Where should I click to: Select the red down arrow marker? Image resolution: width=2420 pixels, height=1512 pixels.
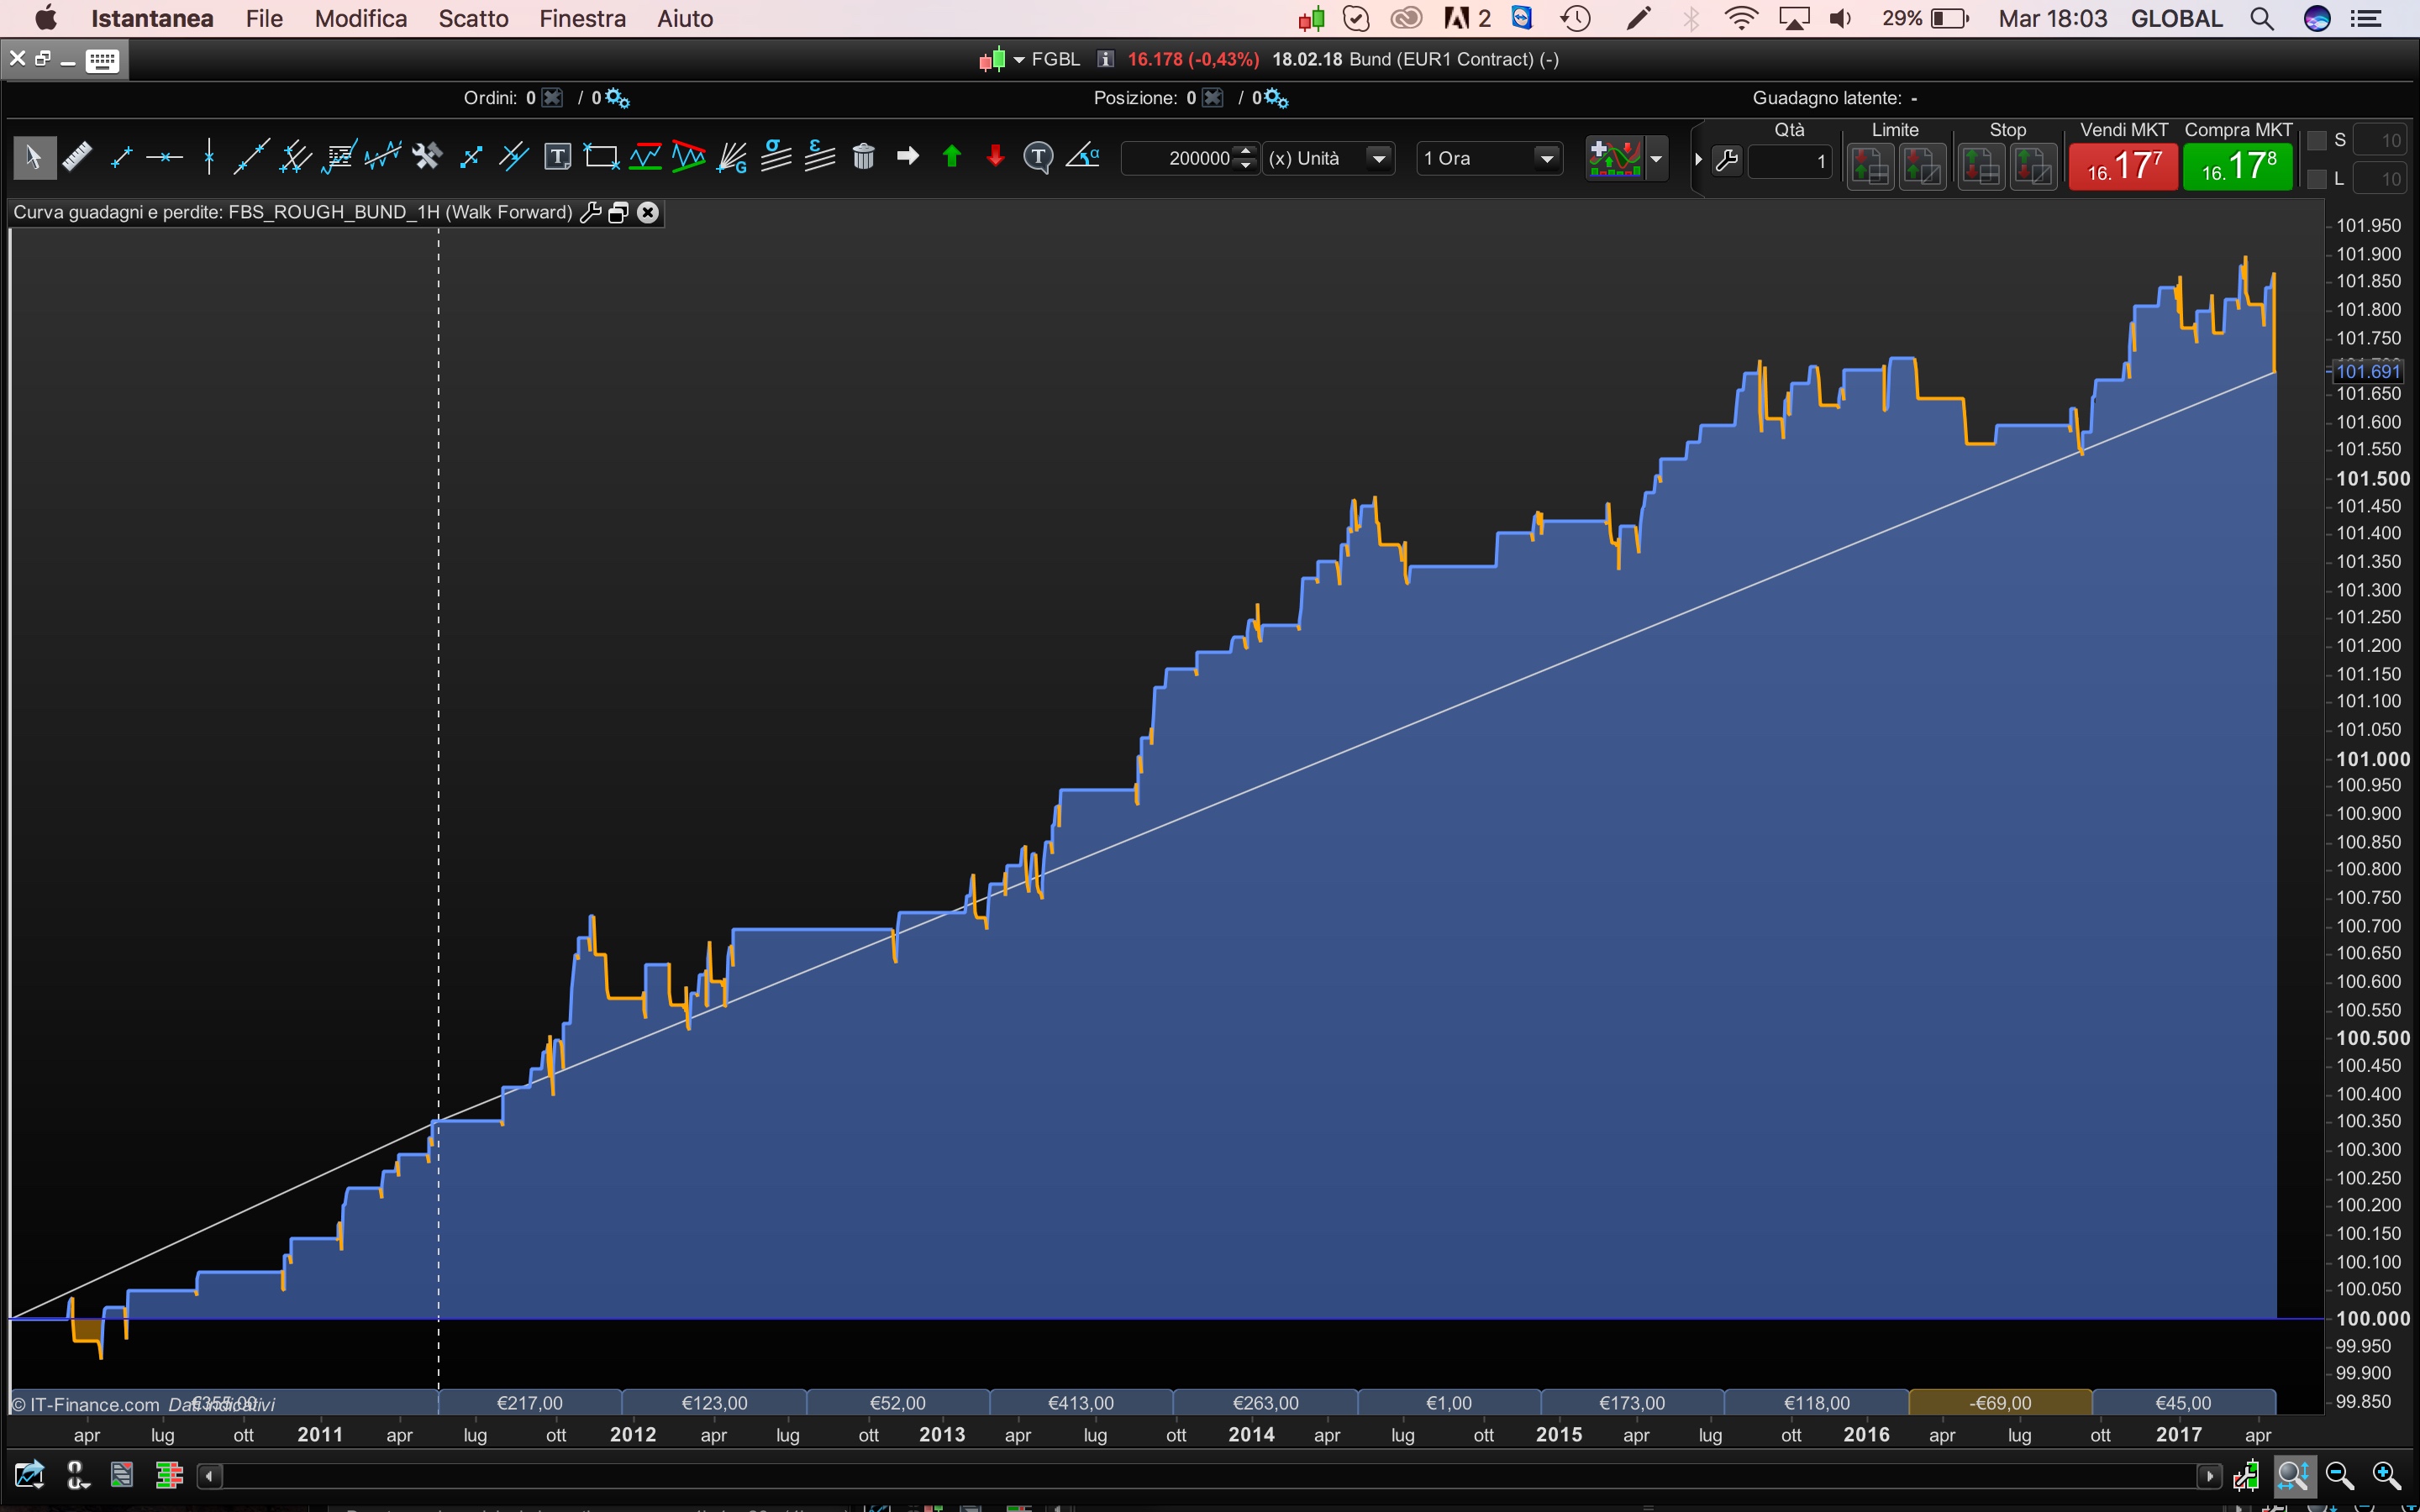point(995,157)
